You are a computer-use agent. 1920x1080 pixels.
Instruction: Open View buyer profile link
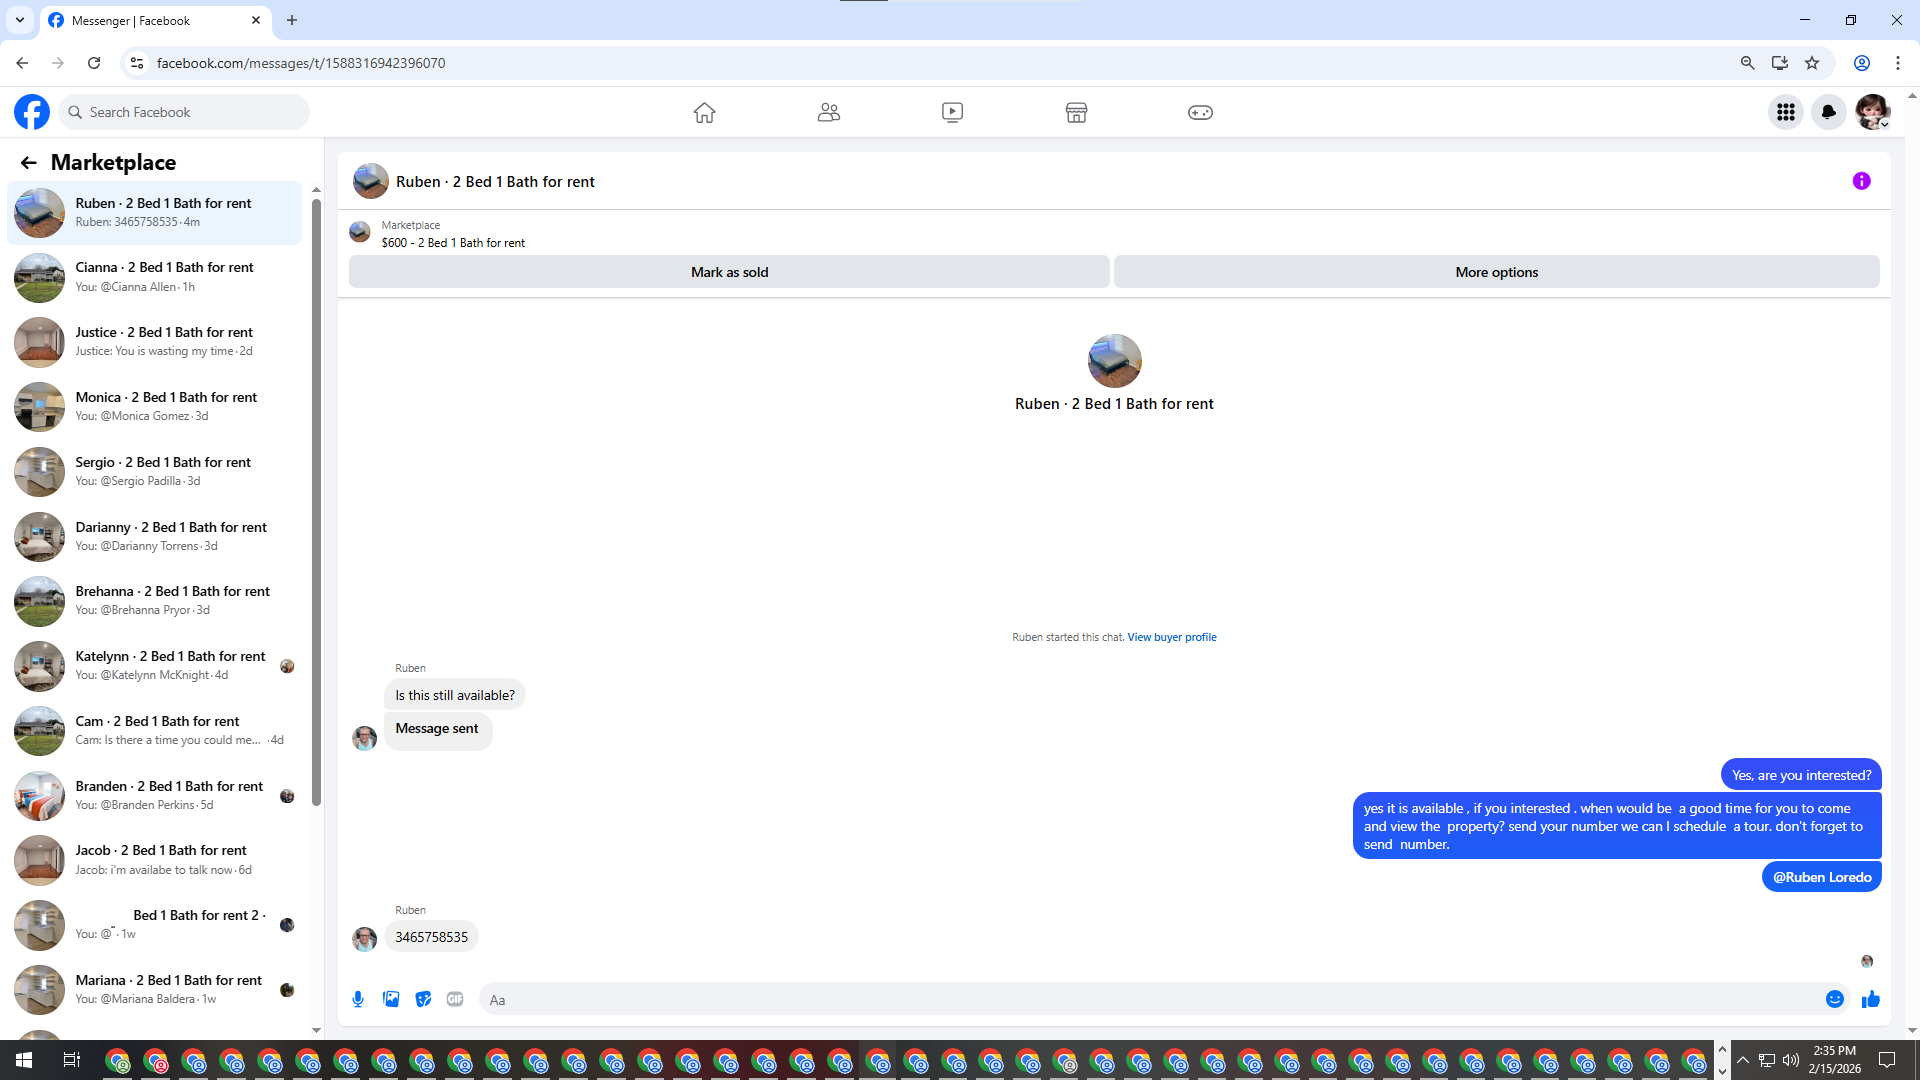(x=1171, y=637)
